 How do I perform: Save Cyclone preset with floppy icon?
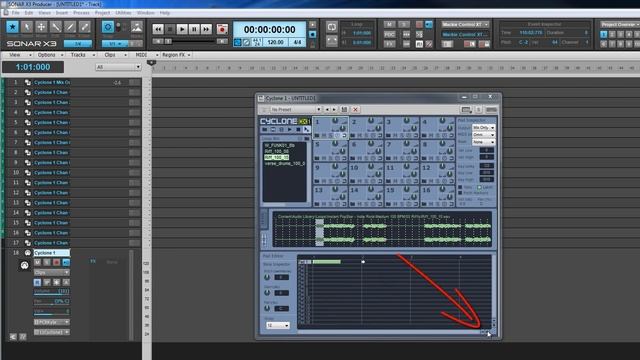[344, 109]
